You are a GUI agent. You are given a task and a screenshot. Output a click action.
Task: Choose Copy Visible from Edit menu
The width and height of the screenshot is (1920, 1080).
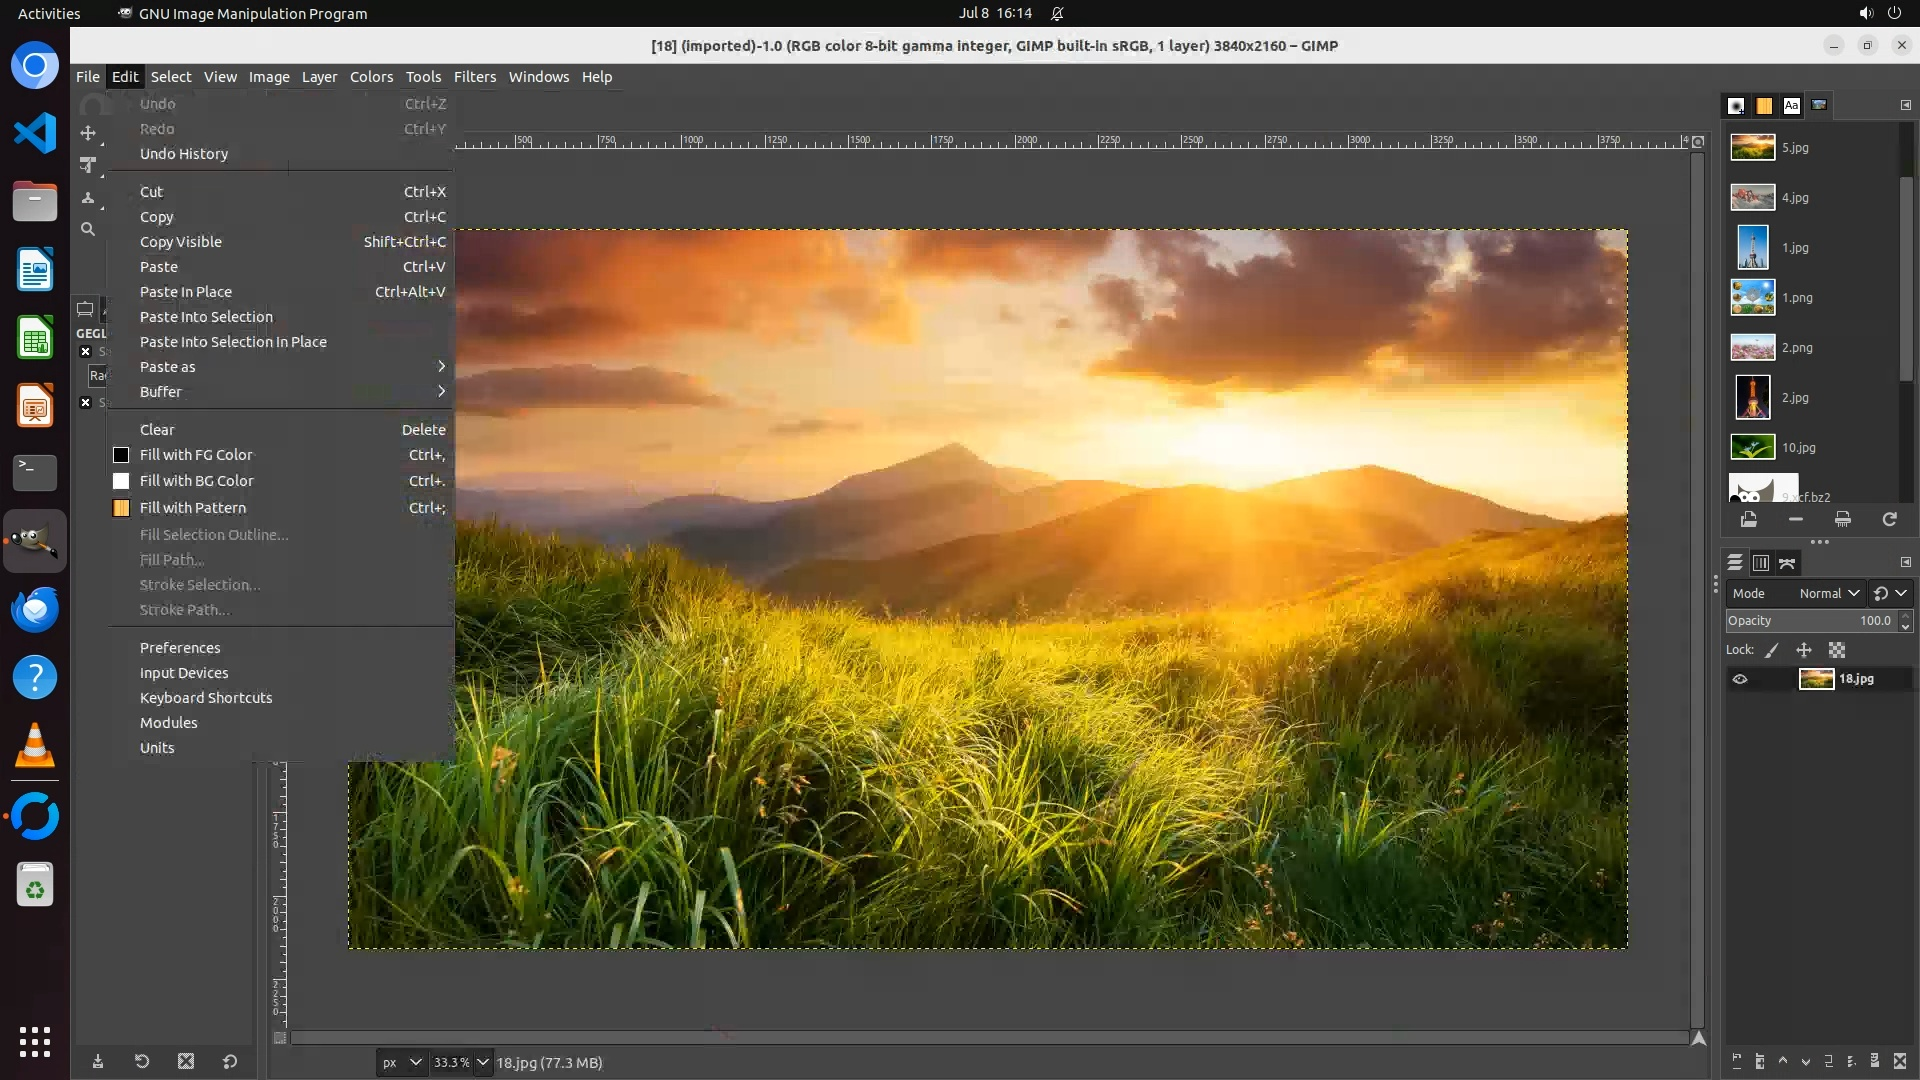click(x=181, y=242)
